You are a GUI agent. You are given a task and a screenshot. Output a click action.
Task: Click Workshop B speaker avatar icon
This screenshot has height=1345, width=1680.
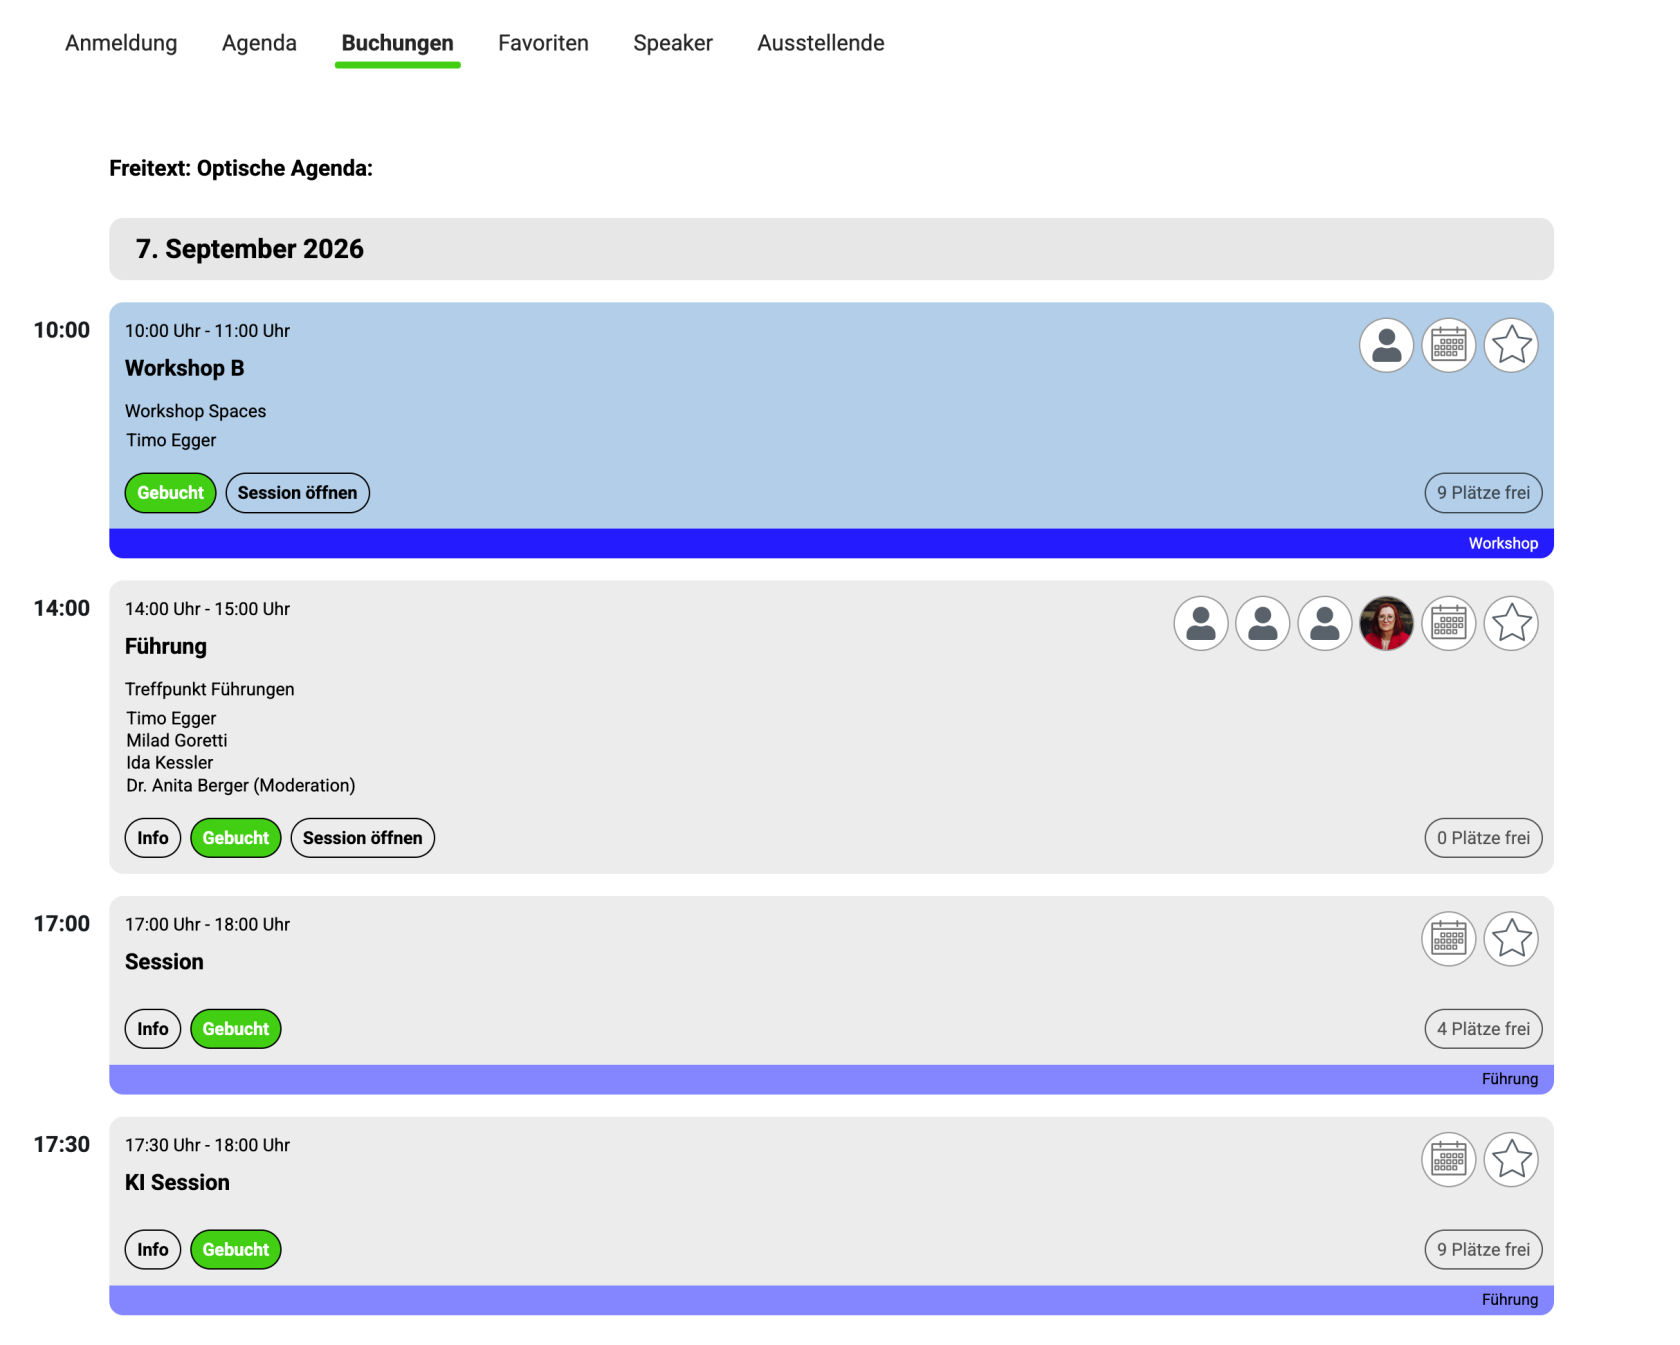pos(1386,346)
